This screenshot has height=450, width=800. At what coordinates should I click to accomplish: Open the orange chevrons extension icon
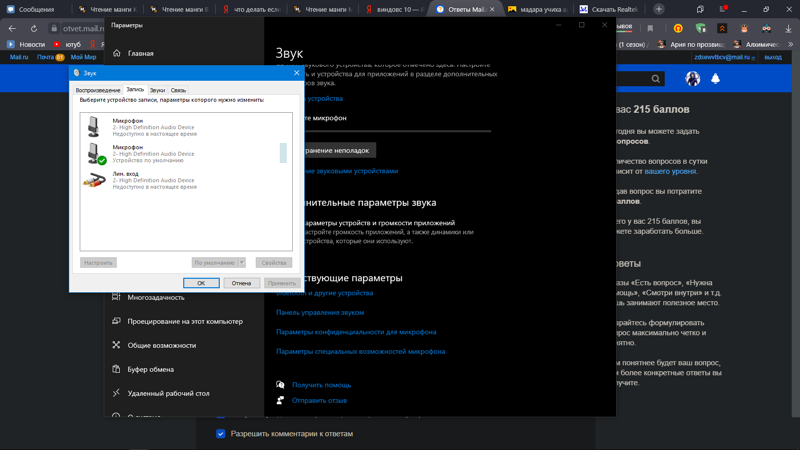pyautogui.click(x=722, y=29)
